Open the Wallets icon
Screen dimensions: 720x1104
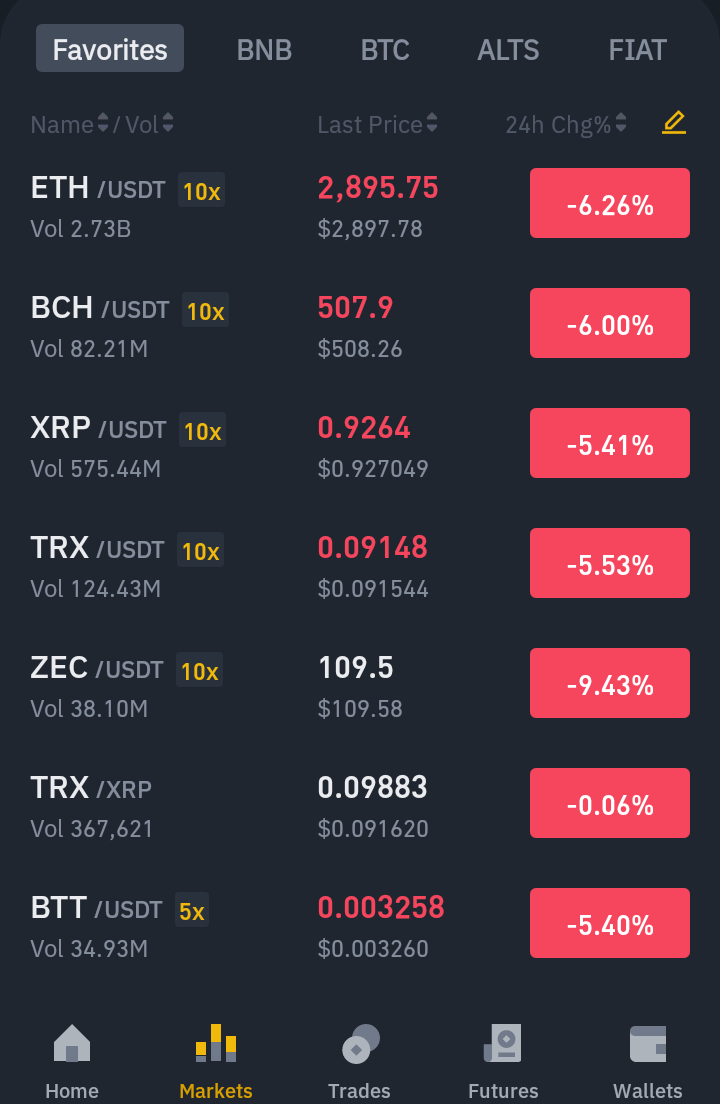point(648,1043)
